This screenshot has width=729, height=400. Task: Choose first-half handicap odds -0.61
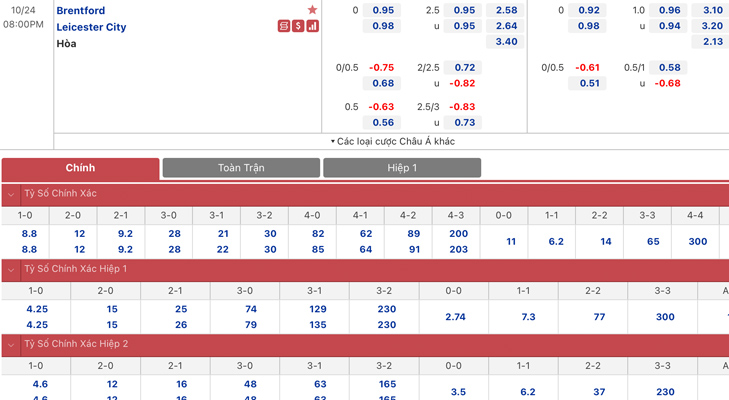(x=588, y=68)
